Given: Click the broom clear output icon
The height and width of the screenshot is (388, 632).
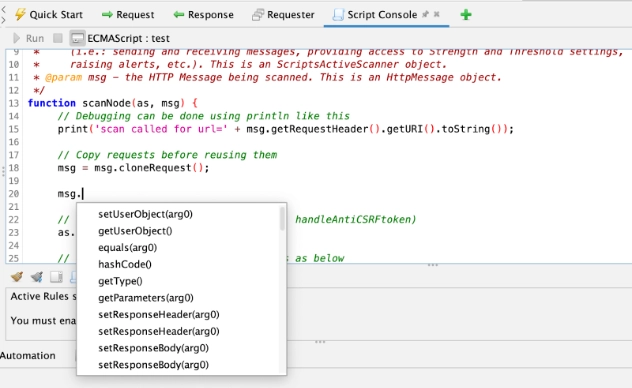Looking at the screenshot, I should [17, 277].
